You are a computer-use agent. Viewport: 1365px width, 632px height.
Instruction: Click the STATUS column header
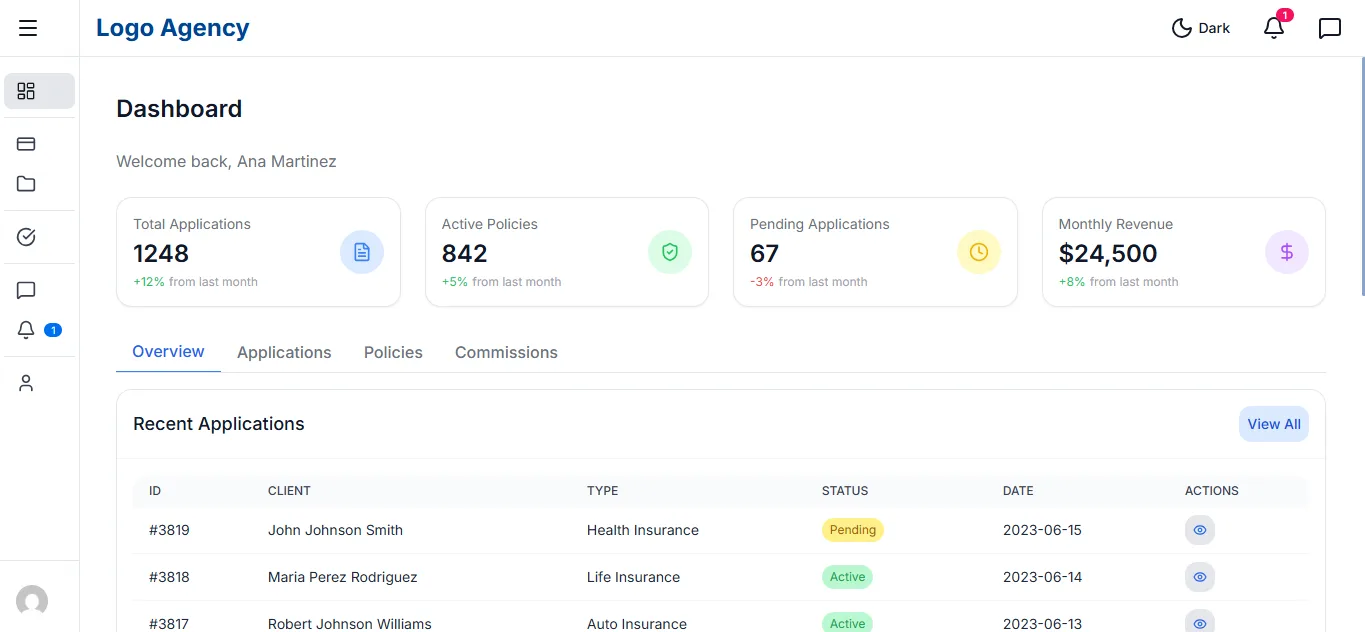tap(845, 491)
